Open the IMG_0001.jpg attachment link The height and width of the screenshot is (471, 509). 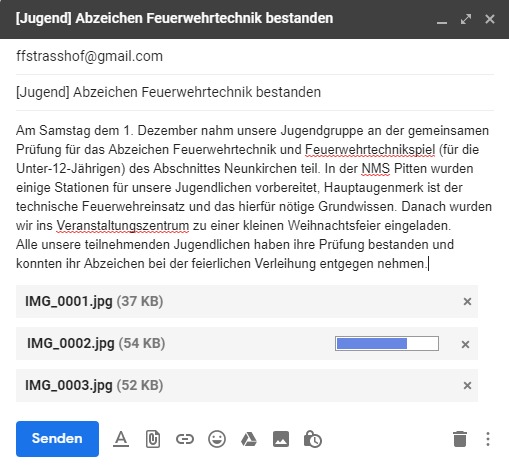(69, 301)
